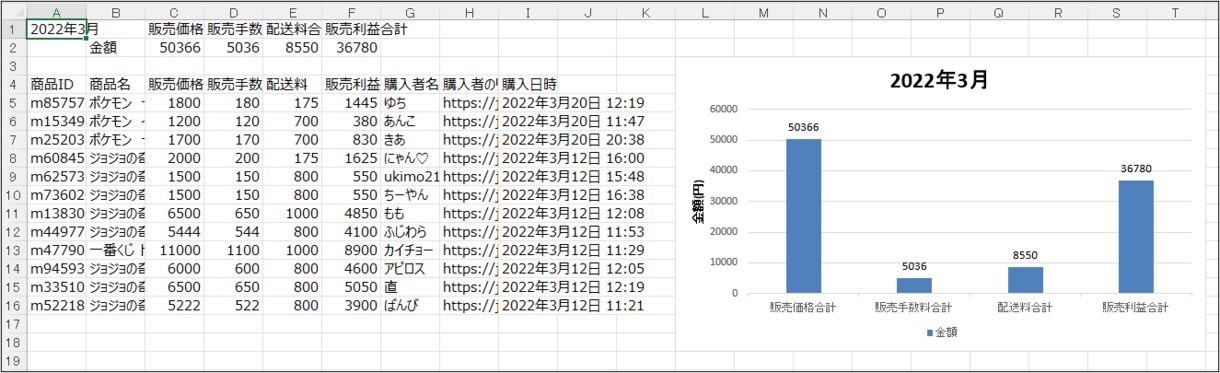
Task: Click the 配送料合計 bar in the chart
Action: tap(1025, 280)
